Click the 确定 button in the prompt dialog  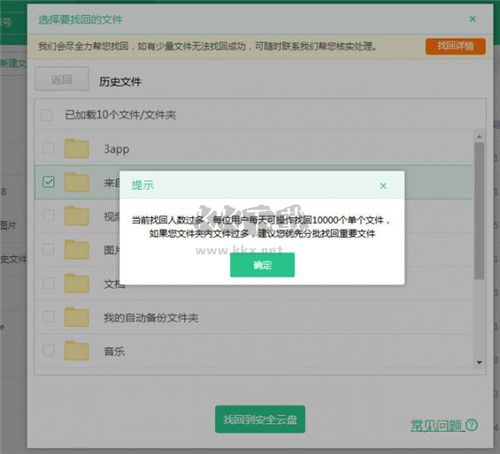pyautogui.click(x=262, y=265)
